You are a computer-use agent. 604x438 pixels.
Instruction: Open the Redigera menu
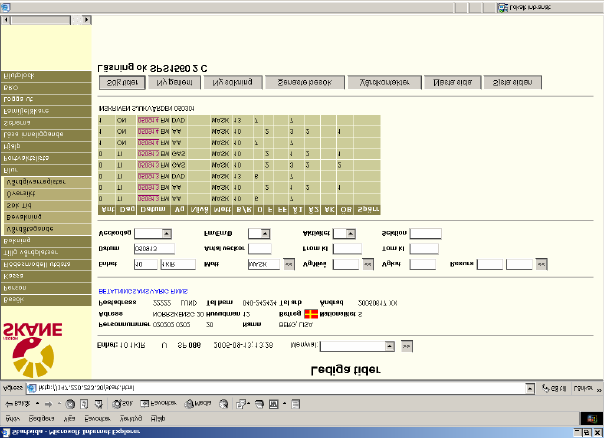(x=41, y=418)
